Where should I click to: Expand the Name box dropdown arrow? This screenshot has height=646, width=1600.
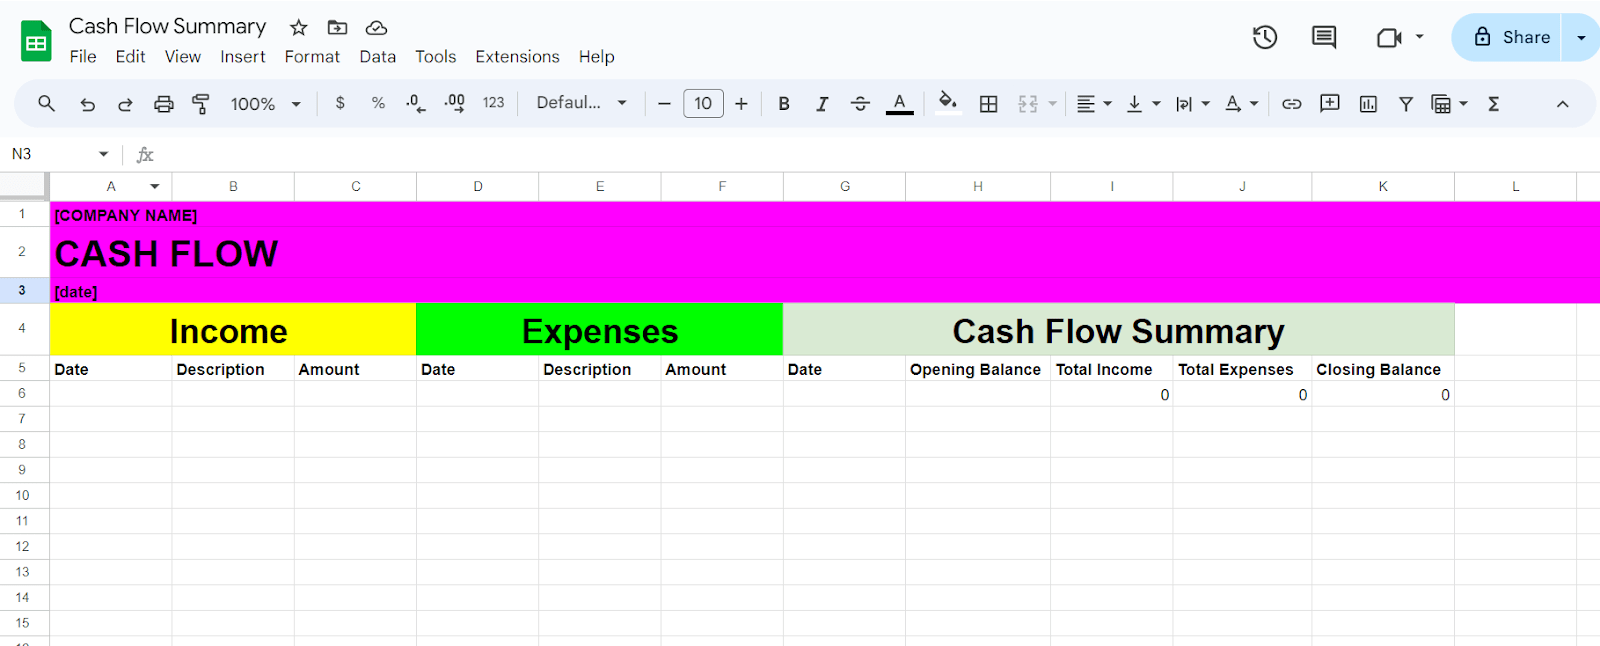click(x=103, y=154)
